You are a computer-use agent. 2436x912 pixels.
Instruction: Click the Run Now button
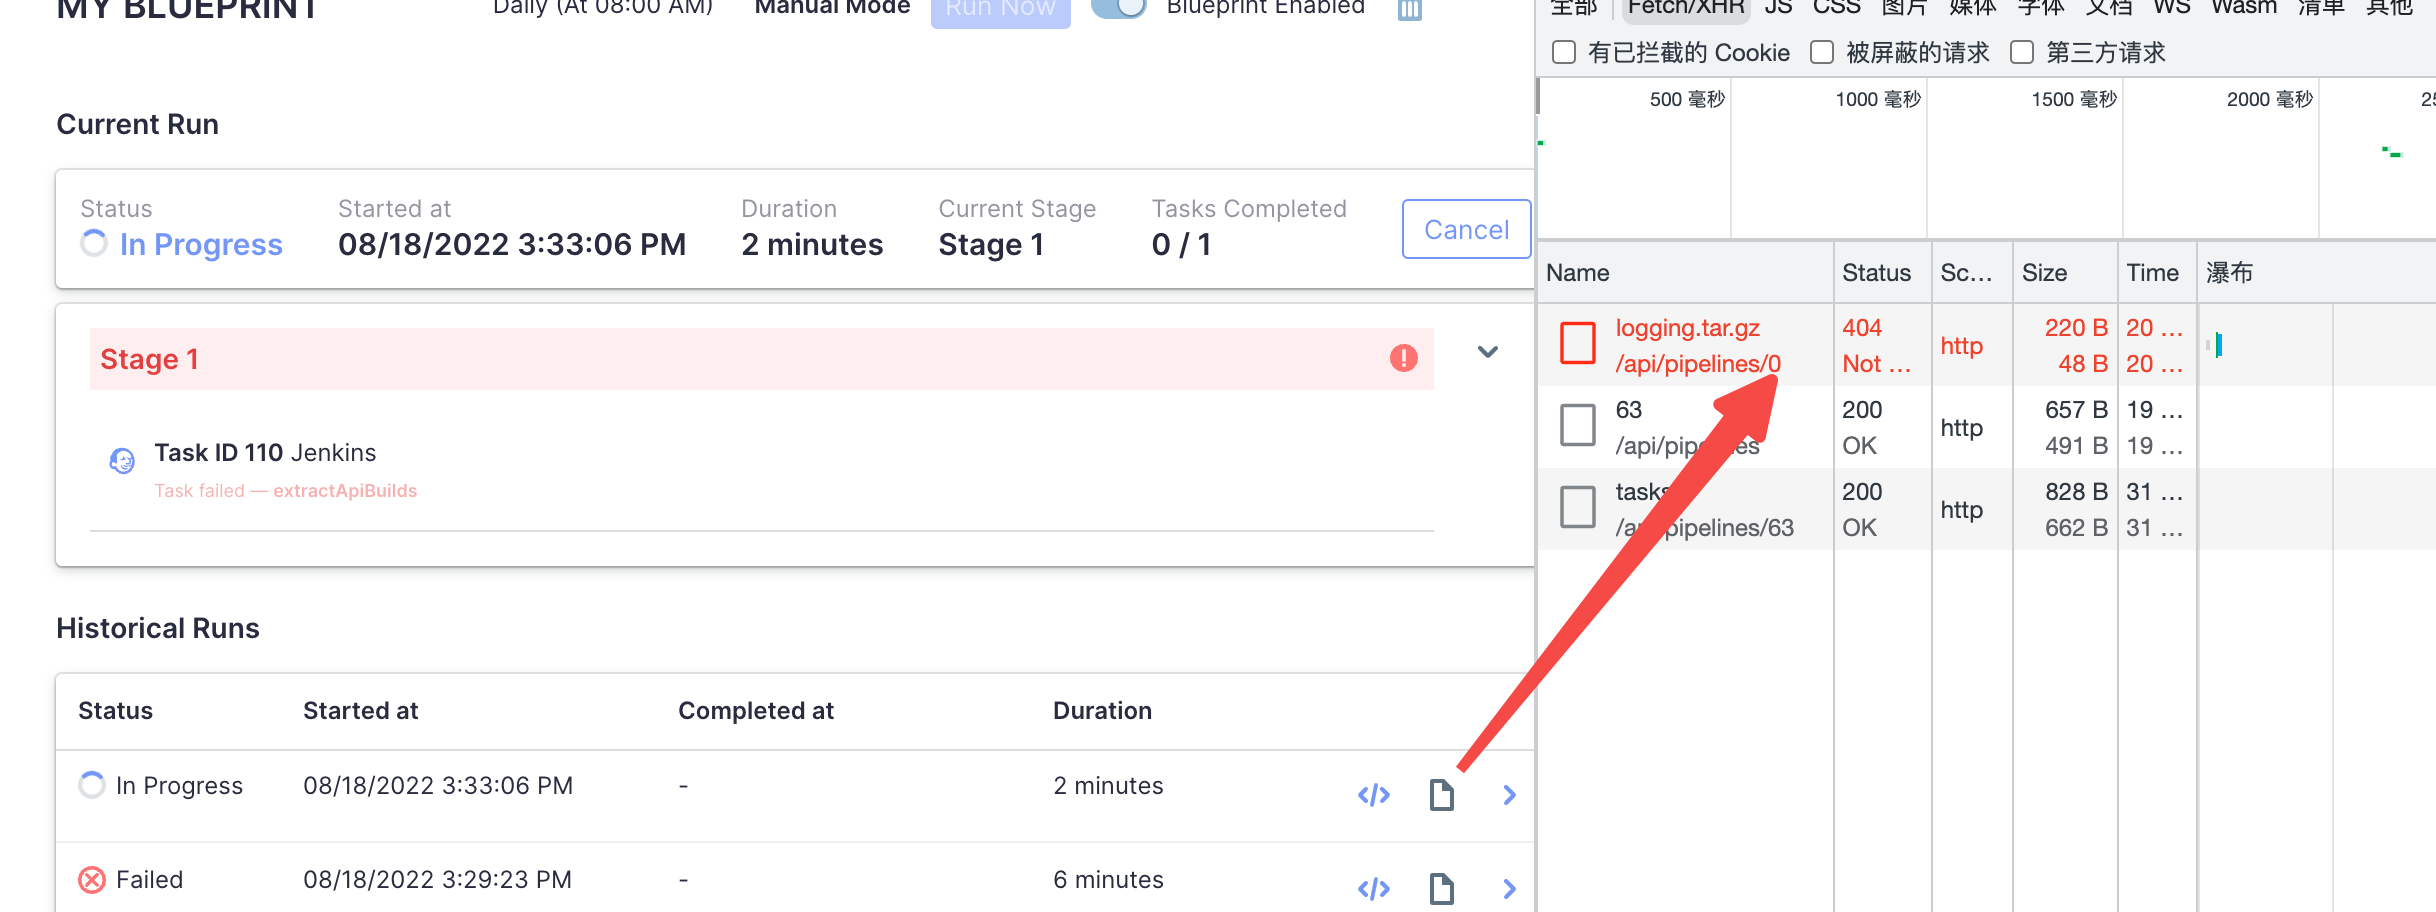click(1000, 8)
